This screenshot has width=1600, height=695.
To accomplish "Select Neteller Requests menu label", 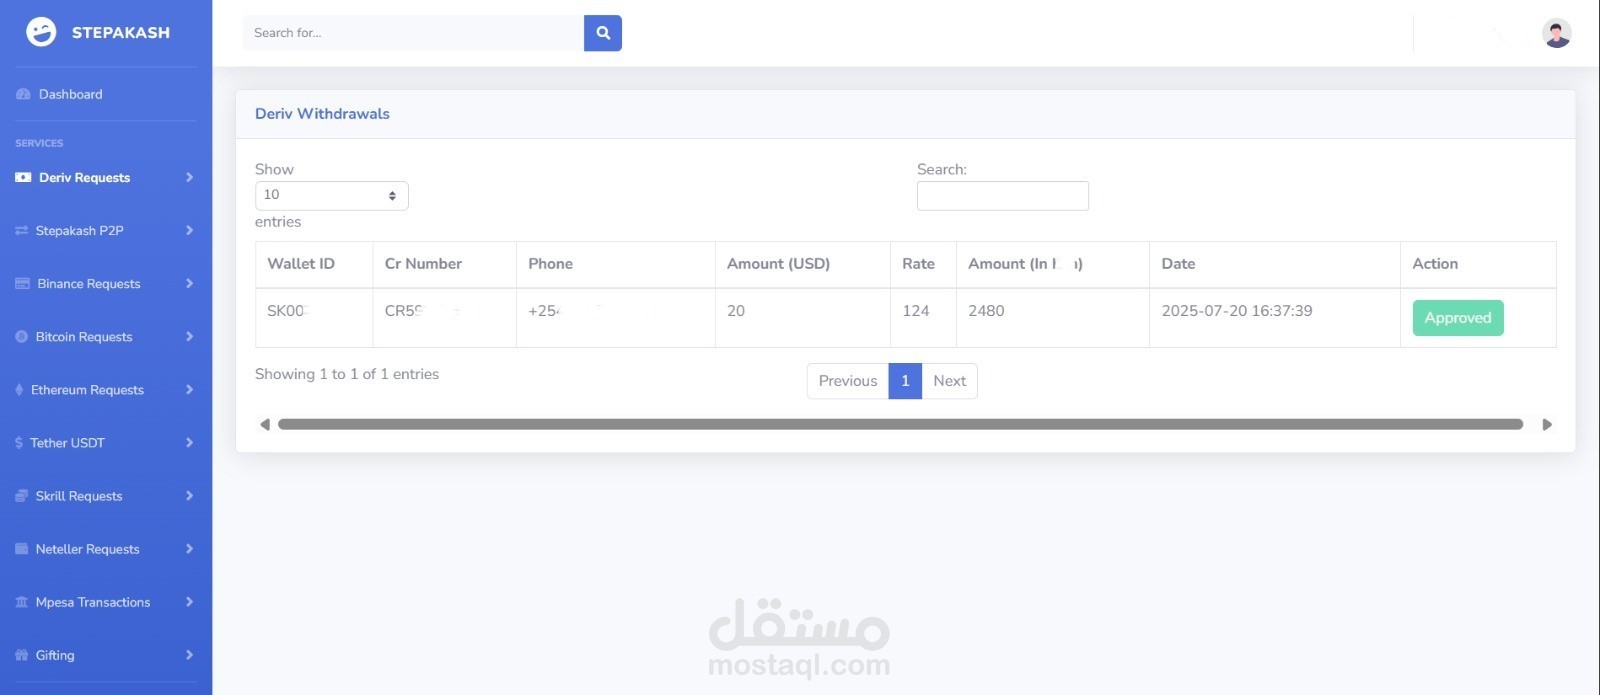I will [x=88, y=548].
